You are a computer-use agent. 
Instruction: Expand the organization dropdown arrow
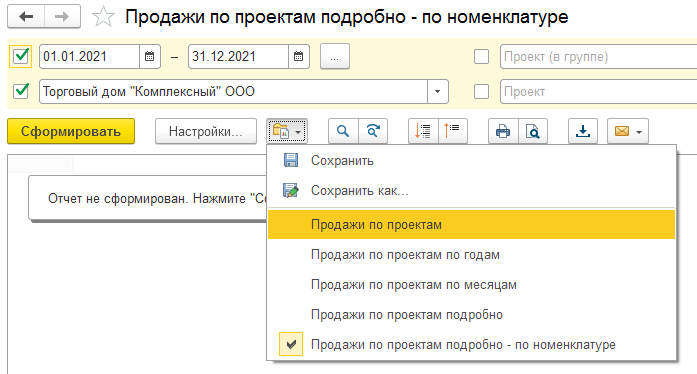click(x=437, y=92)
